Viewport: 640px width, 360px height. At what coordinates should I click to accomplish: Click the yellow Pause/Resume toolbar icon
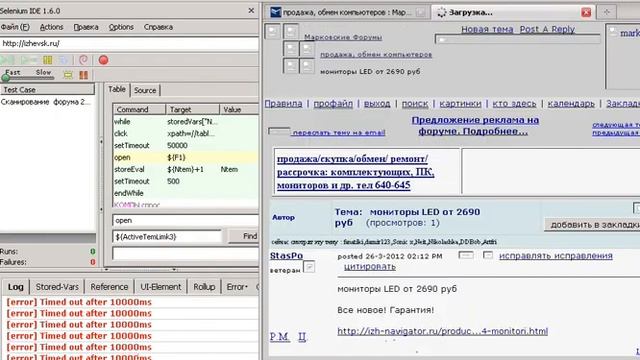48,60
